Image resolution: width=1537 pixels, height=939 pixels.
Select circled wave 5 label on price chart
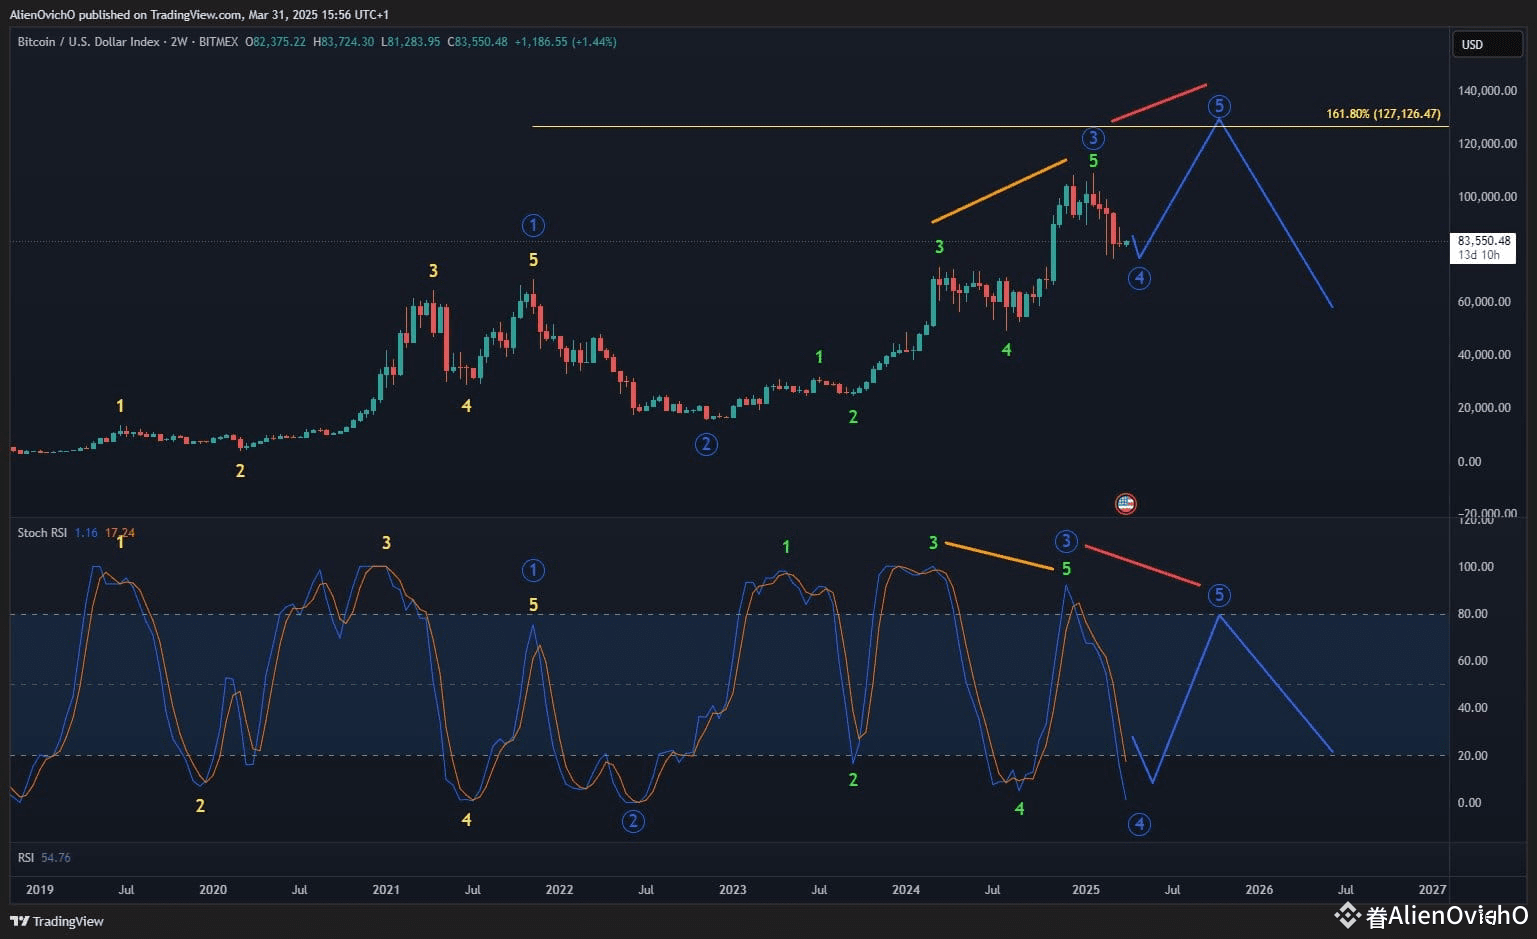coord(1218,106)
